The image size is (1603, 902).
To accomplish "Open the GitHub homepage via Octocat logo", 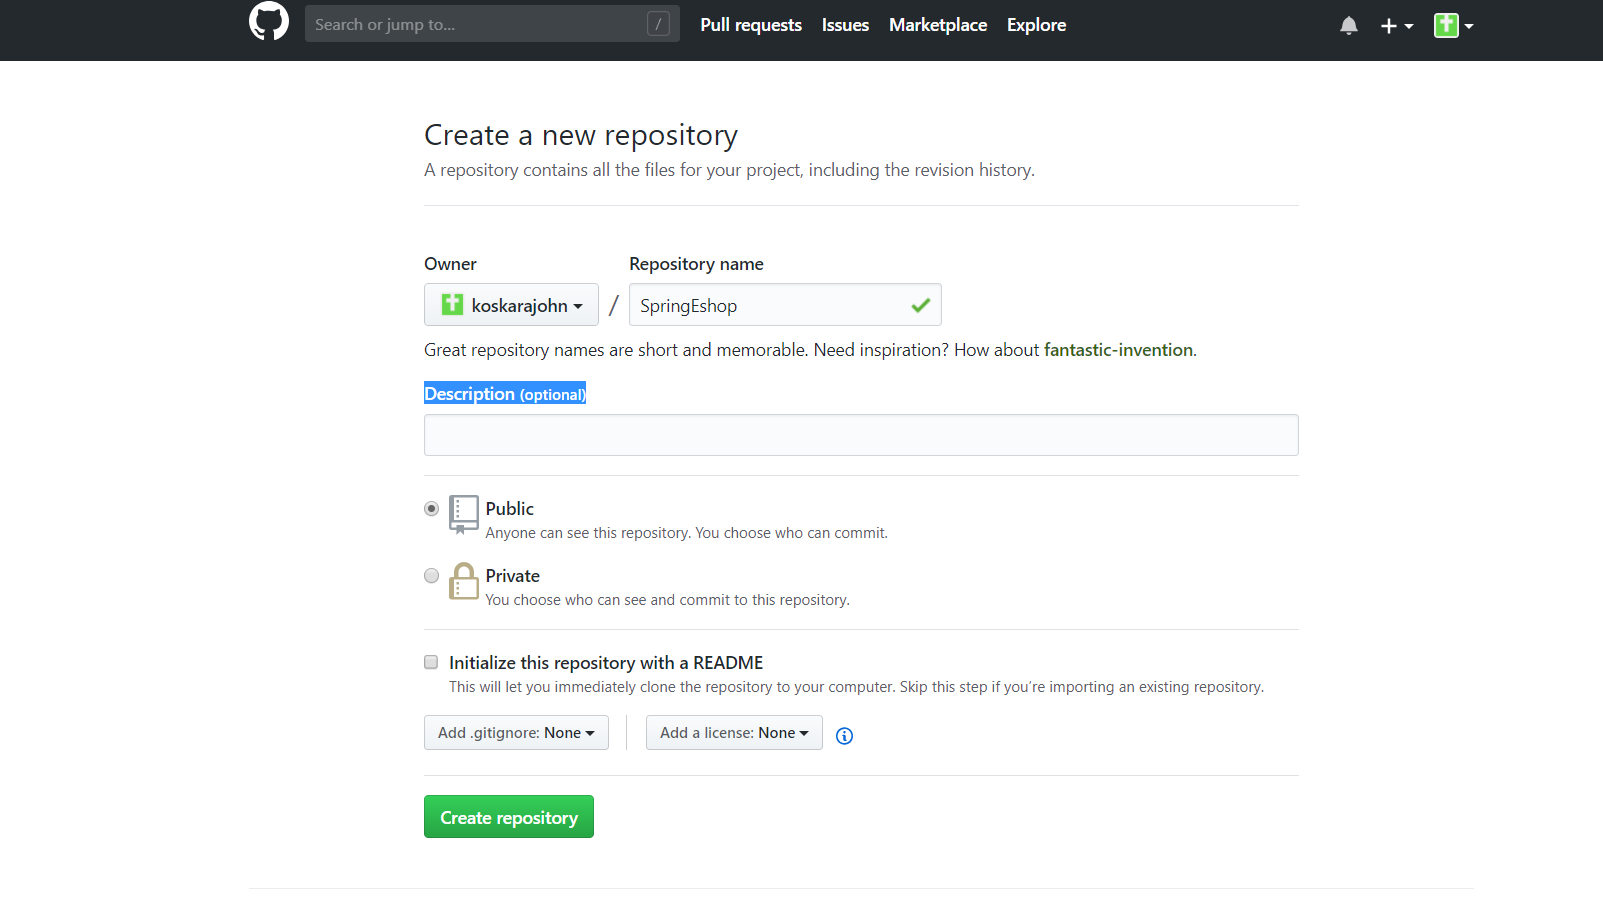I will click(x=268, y=21).
